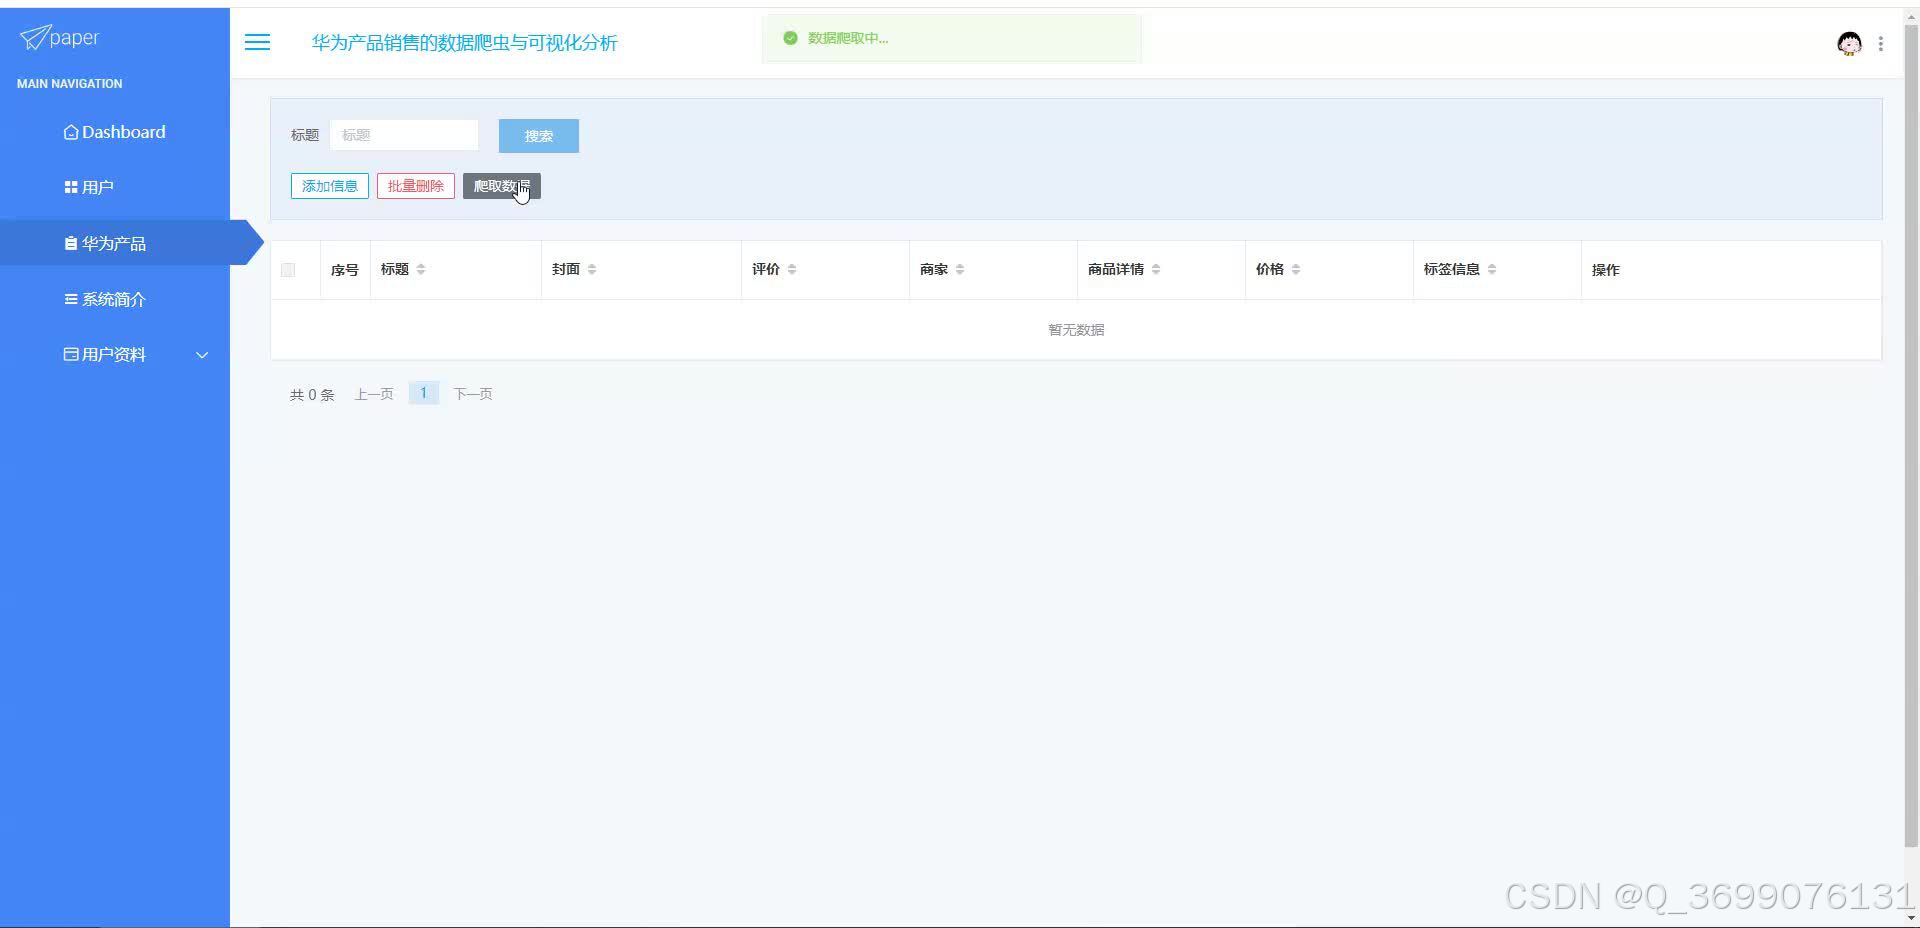Click the success check icon in notification
This screenshot has height=928, width=1920.
[790, 38]
